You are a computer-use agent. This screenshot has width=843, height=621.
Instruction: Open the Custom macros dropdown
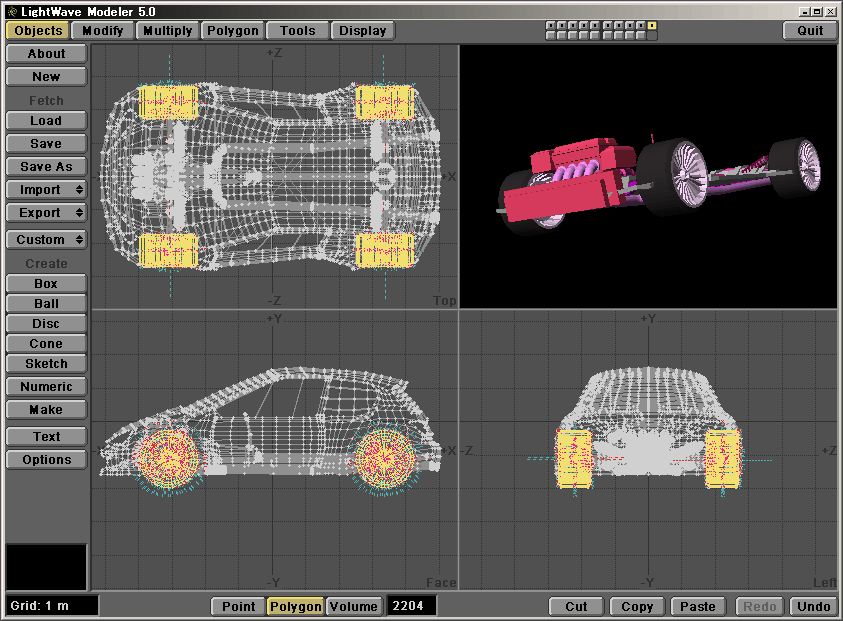click(46, 240)
